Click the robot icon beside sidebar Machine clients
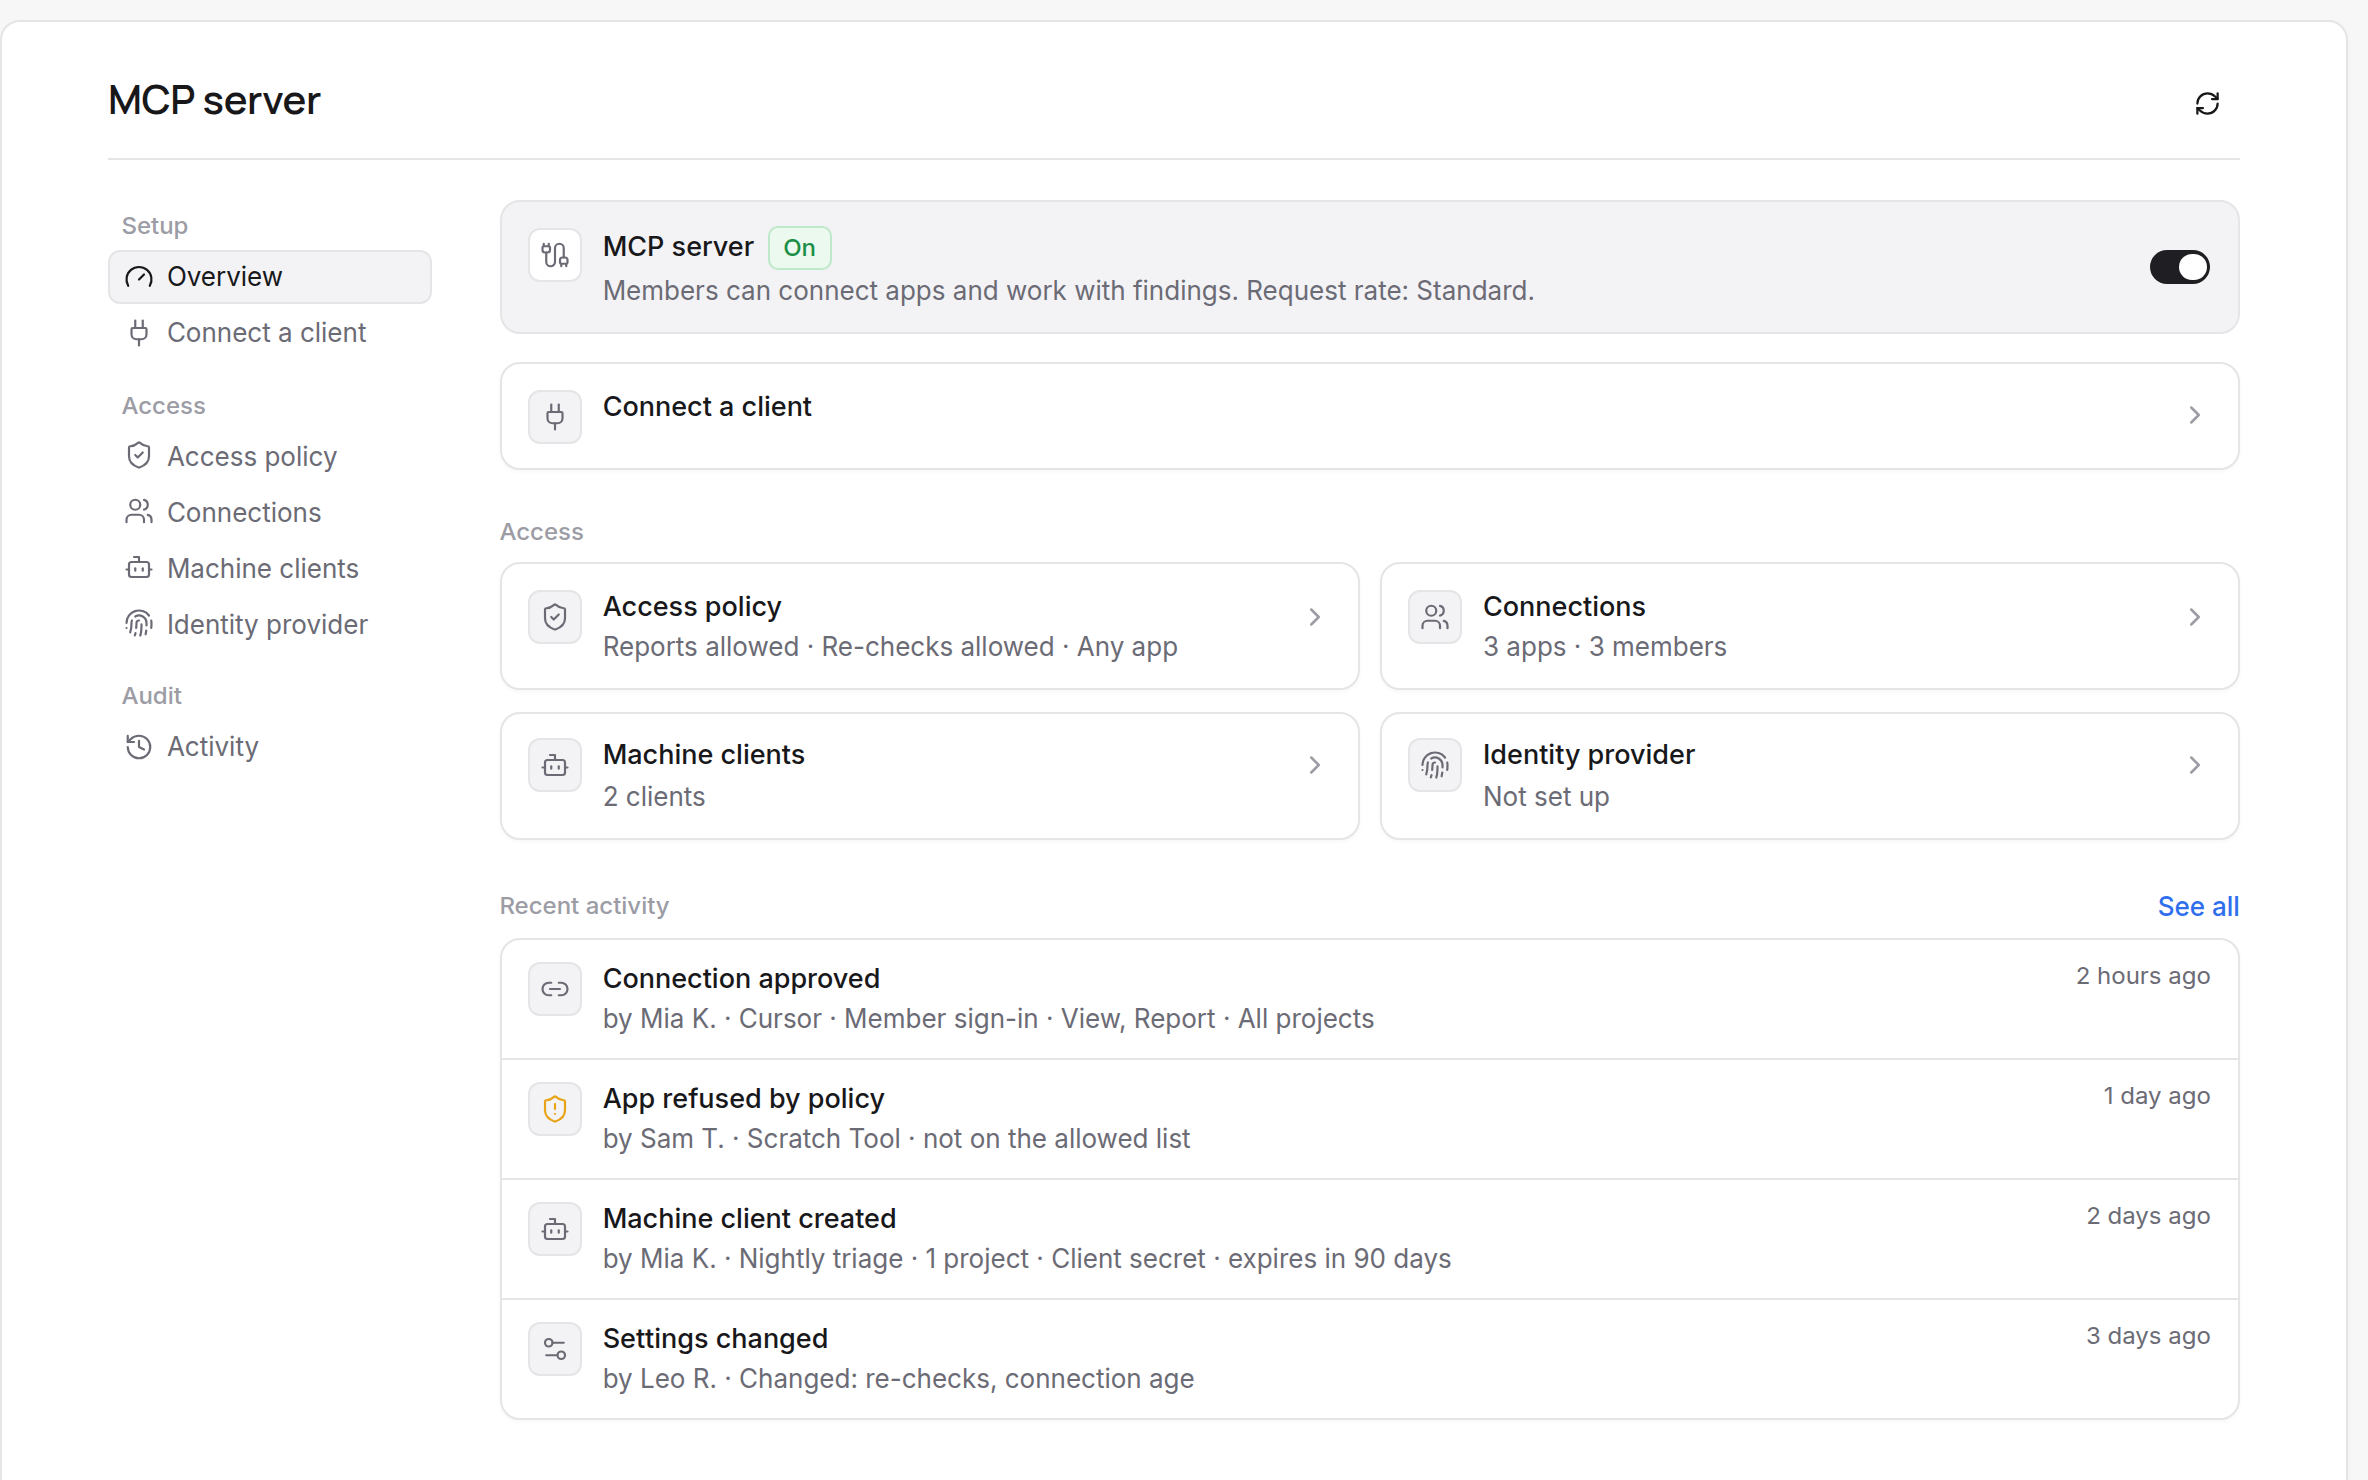 (x=139, y=568)
